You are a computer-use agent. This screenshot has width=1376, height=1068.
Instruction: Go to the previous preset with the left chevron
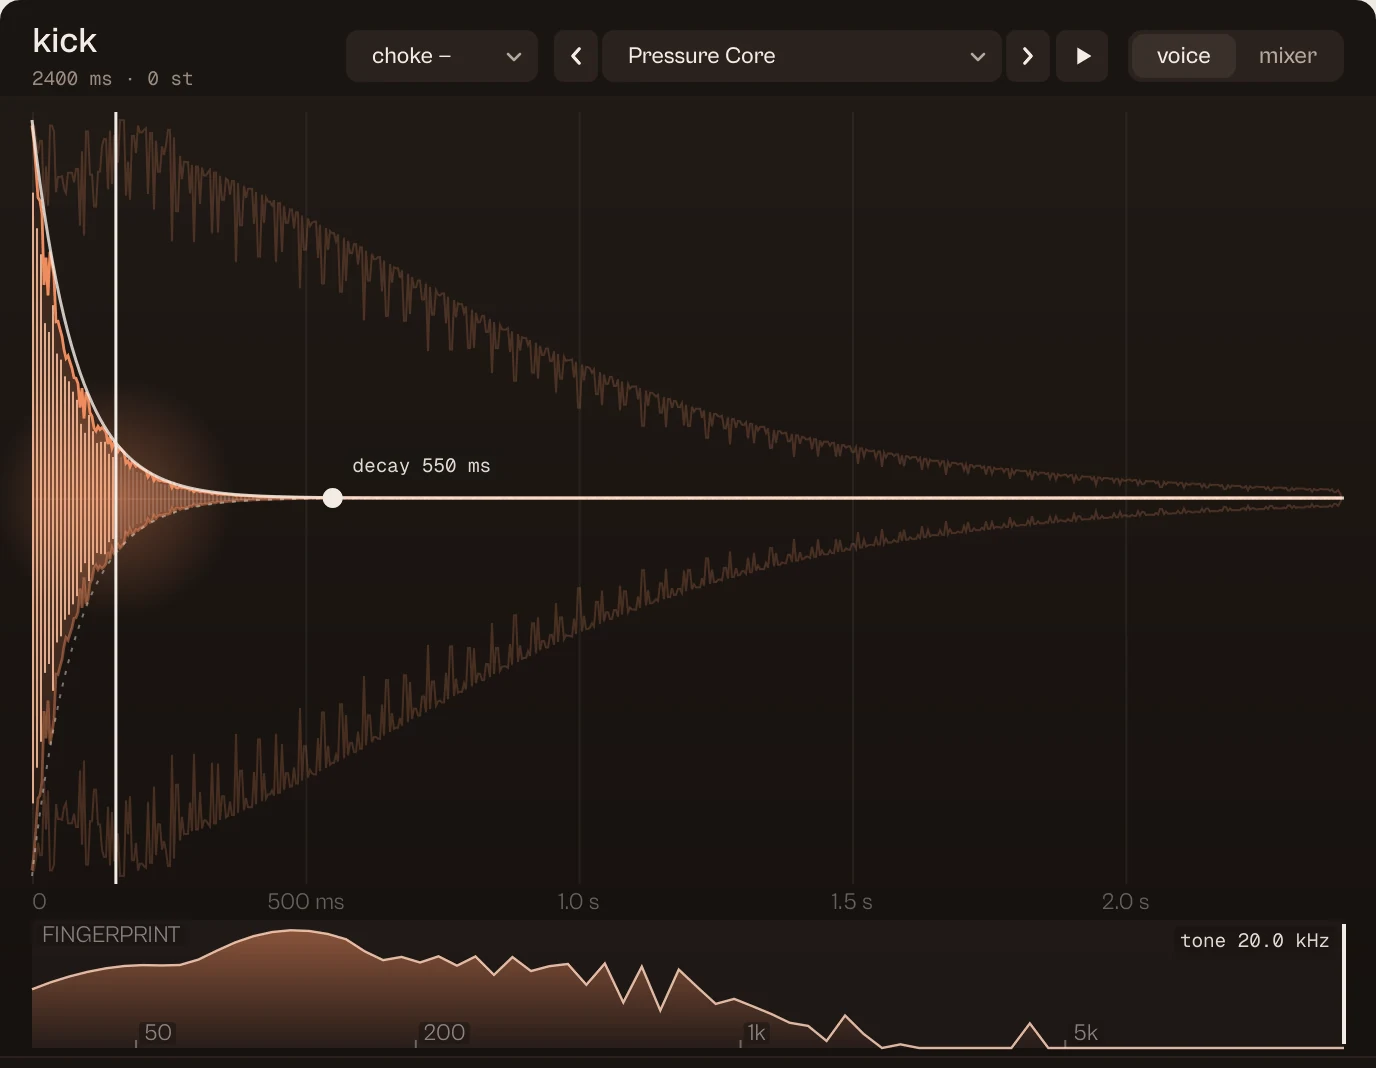click(576, 56)
